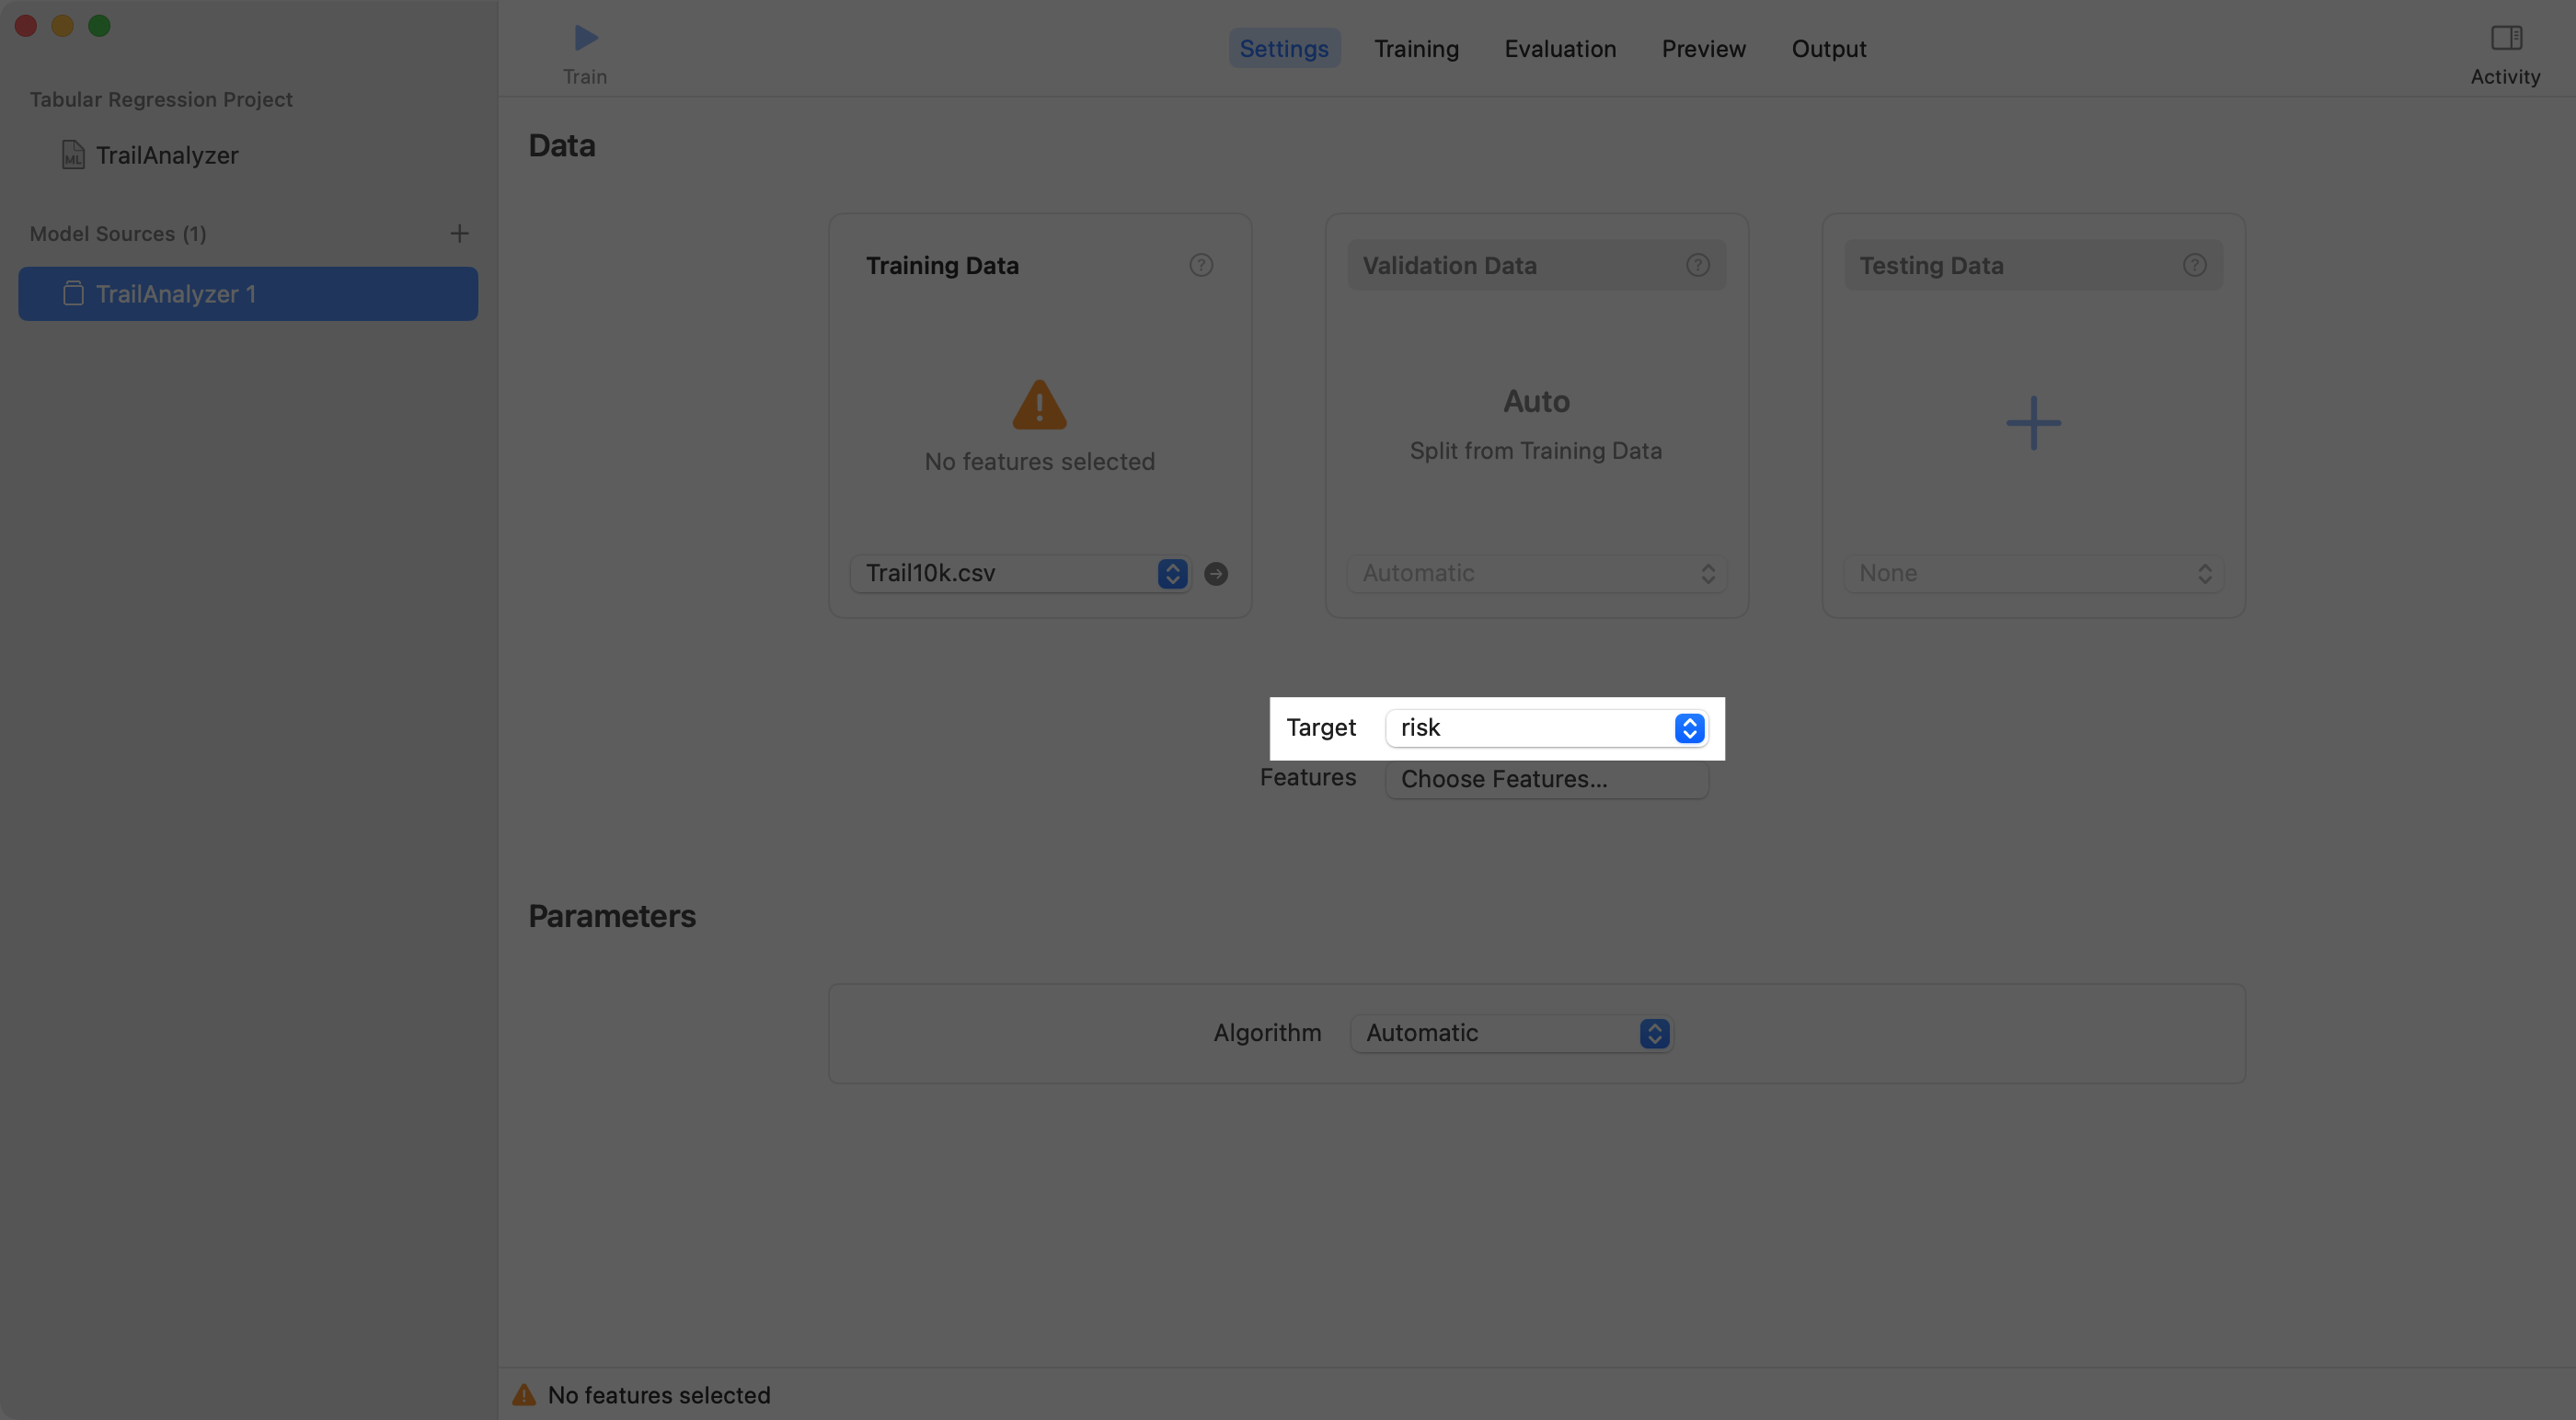
Task: Click the TrailAnalyzer 1 source icon
Action: [73, 293]
